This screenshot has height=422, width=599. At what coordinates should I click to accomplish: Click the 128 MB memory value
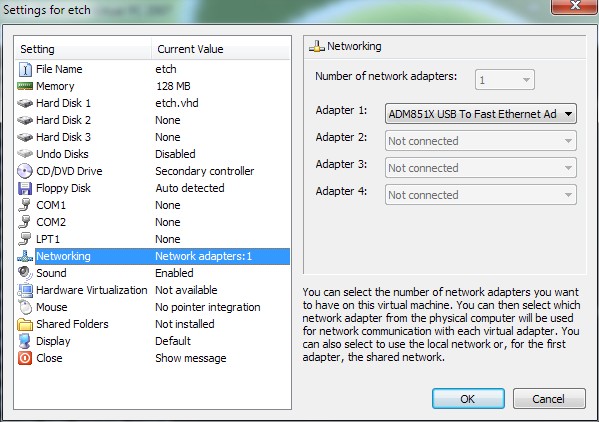pyautogui.click(x=173, y=86)
